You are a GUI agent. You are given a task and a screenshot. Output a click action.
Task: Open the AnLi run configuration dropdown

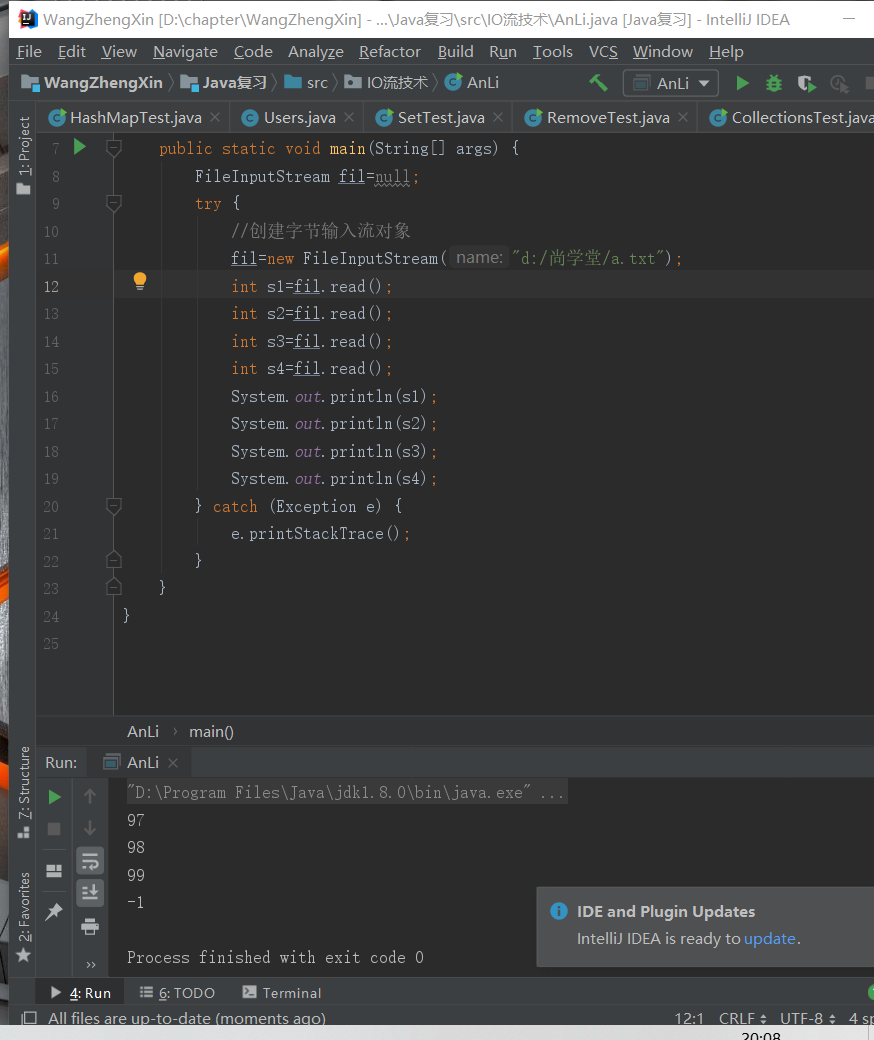(670, 83)
